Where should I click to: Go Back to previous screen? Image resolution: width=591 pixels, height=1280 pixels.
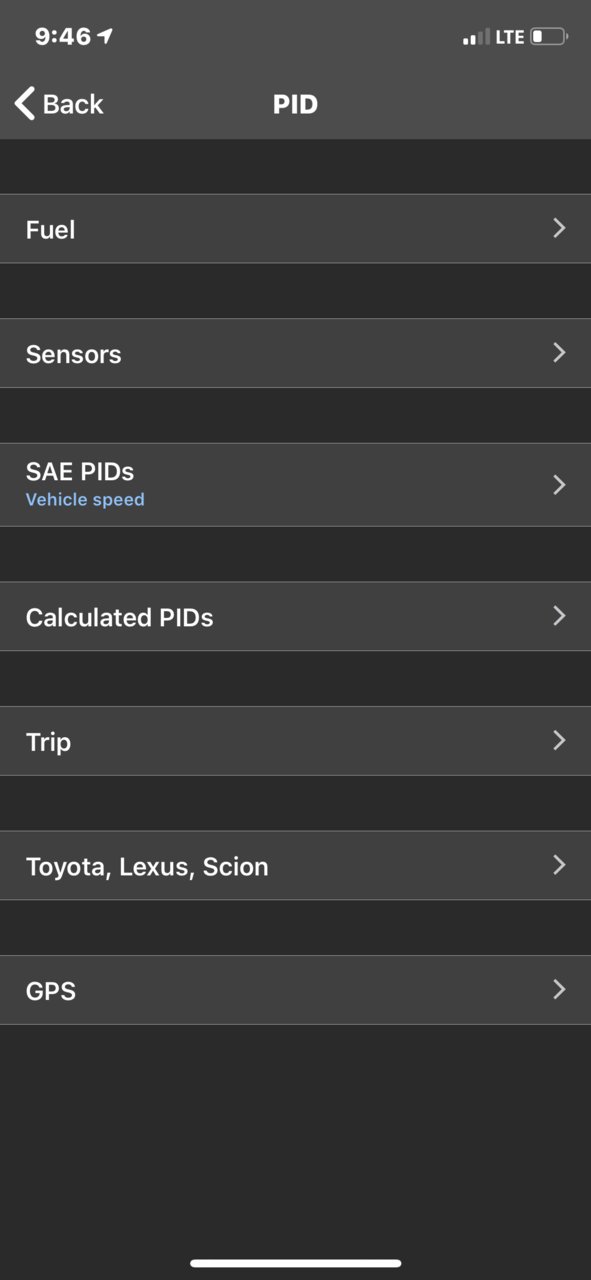coord(59,104)
